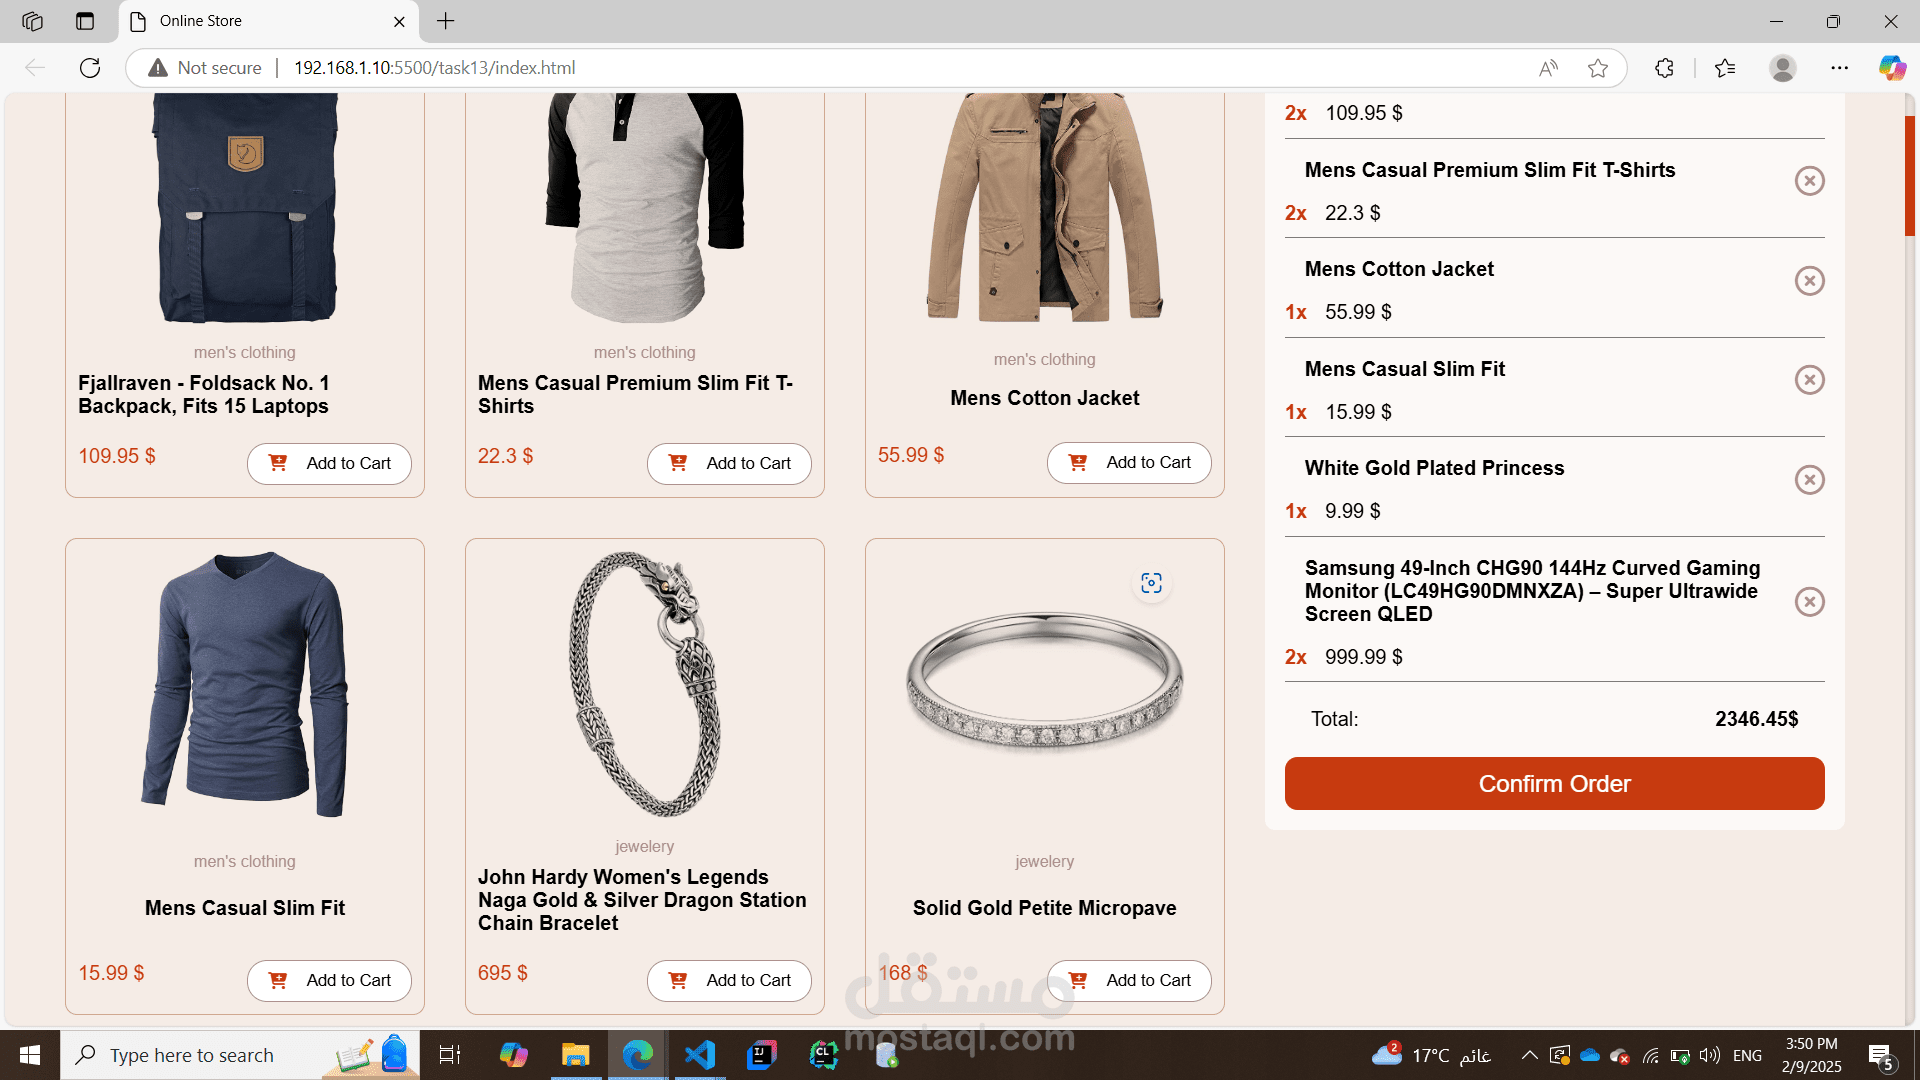The image size is (1920, 1080).
Task: Open browser Extensions icon
Action: click(1664, 68)
